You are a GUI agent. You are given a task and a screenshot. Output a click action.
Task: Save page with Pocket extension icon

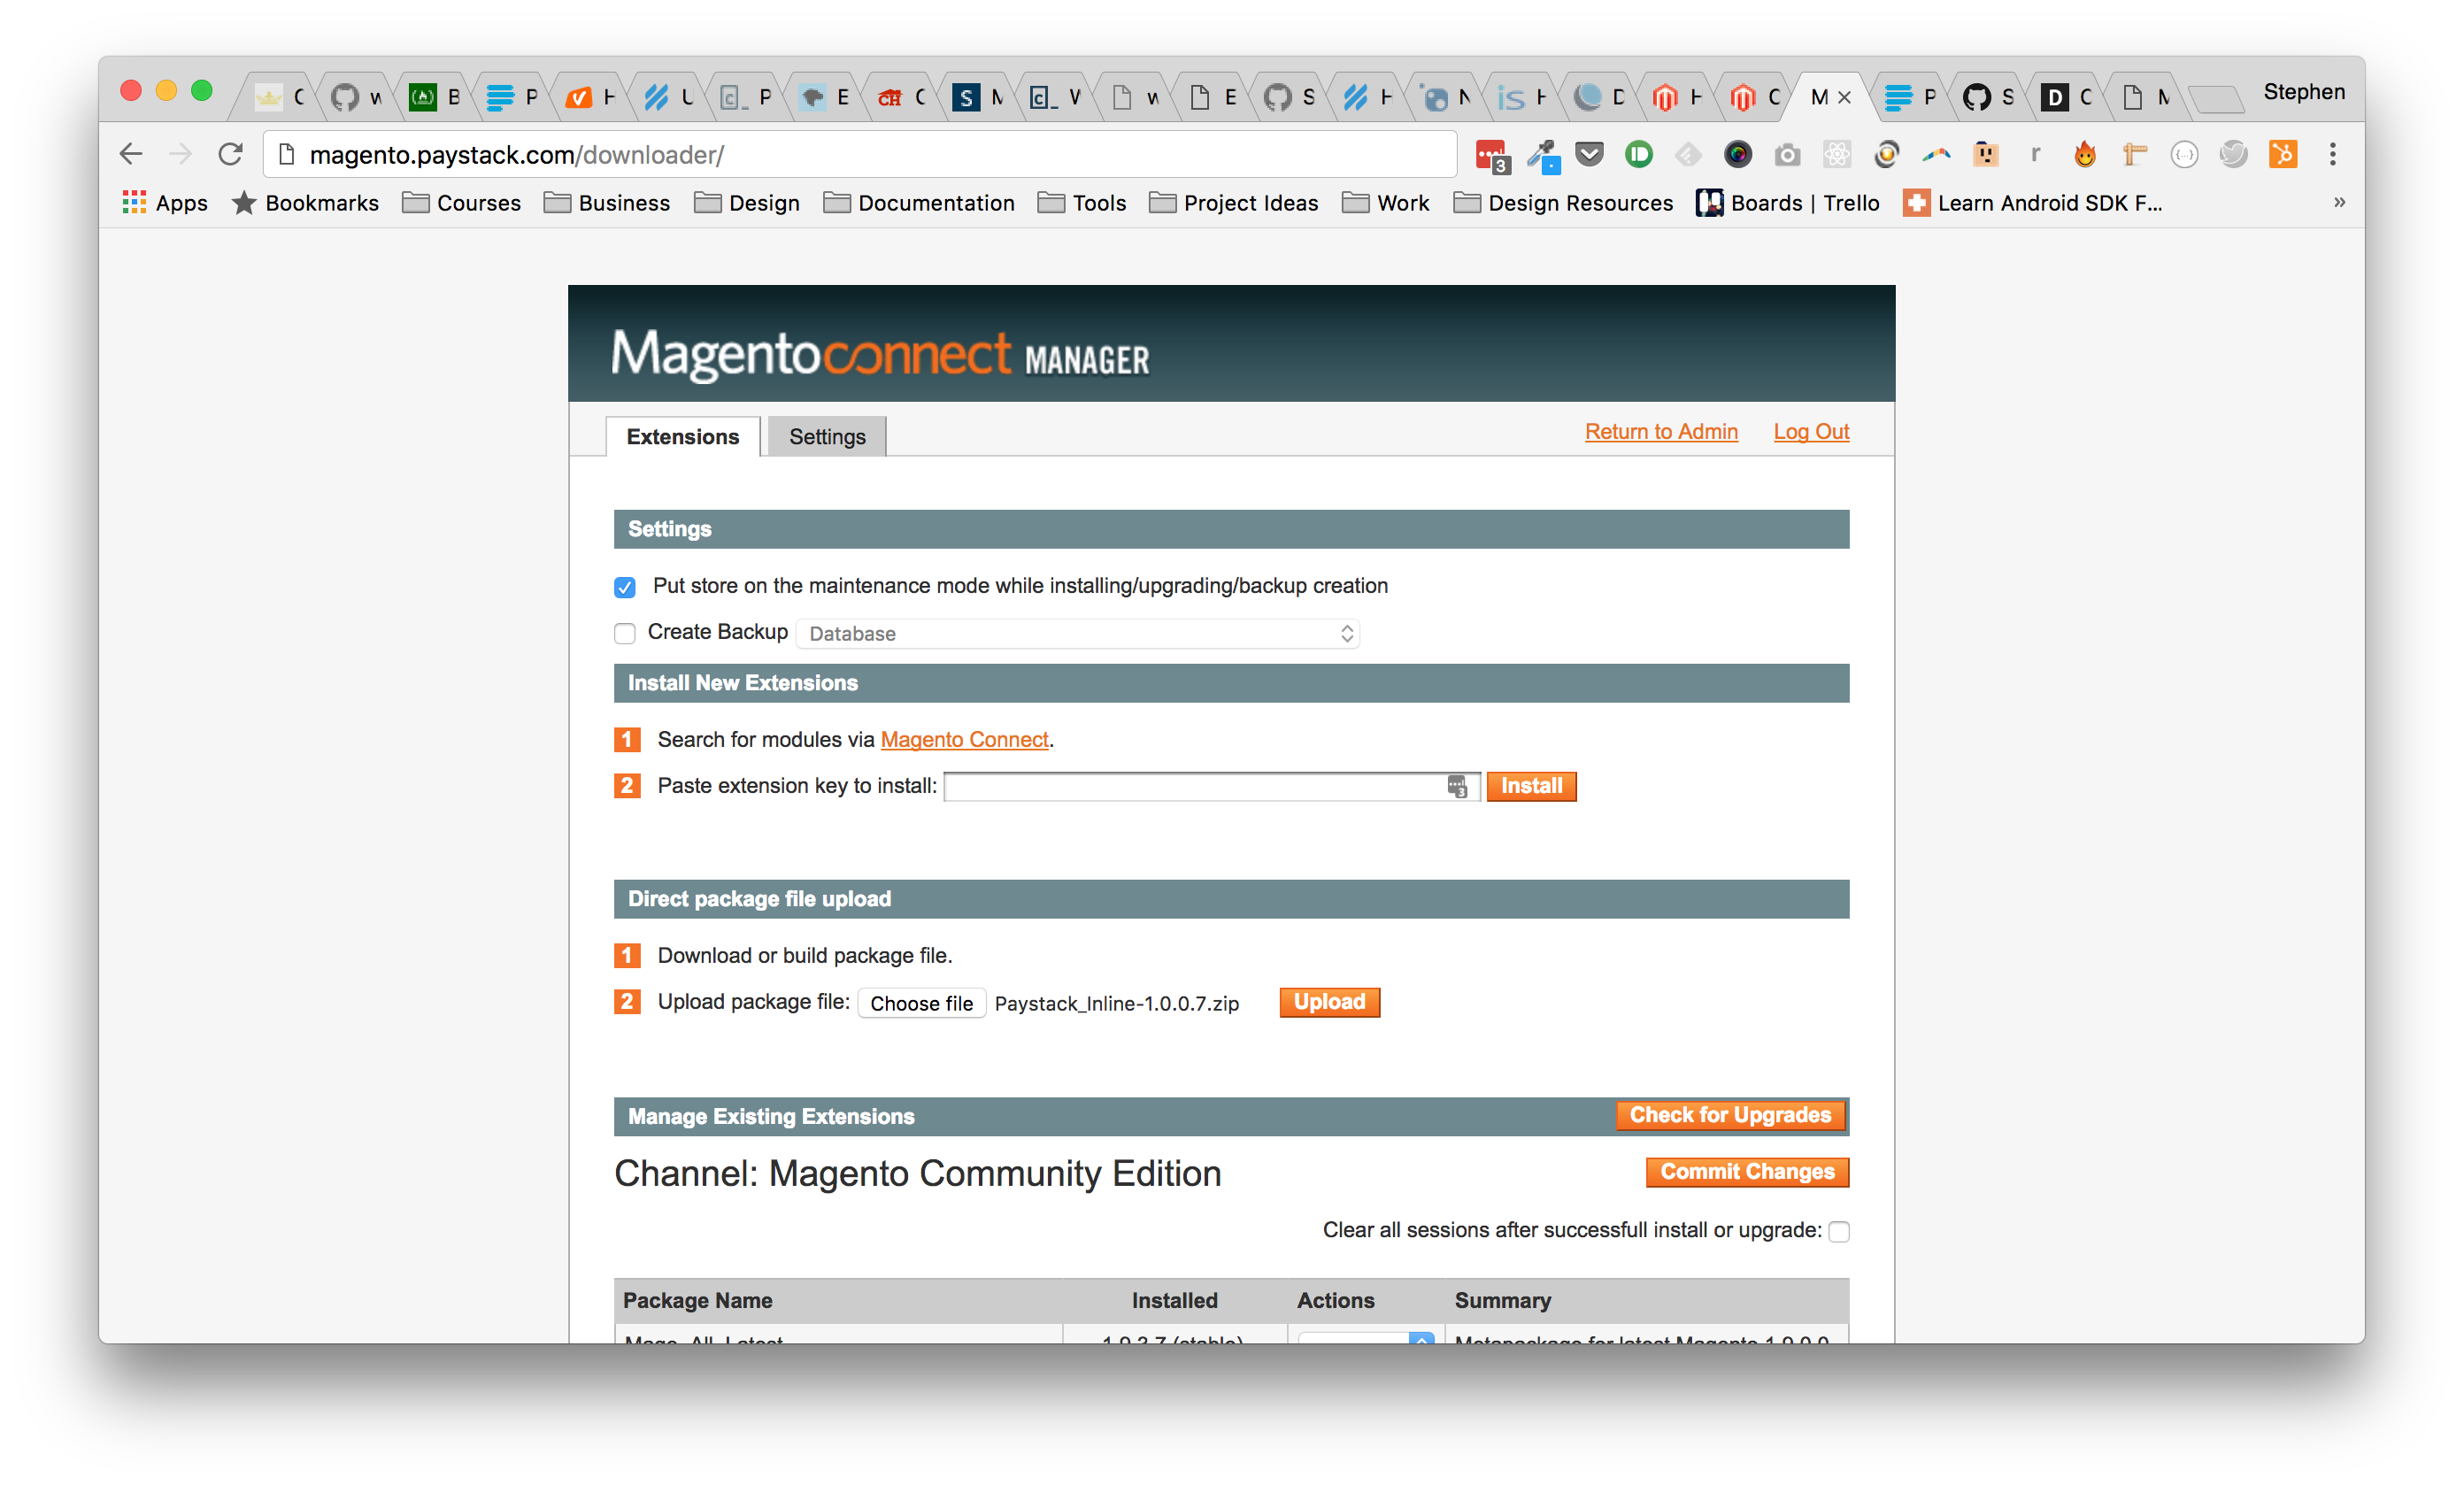[1589, 154]
